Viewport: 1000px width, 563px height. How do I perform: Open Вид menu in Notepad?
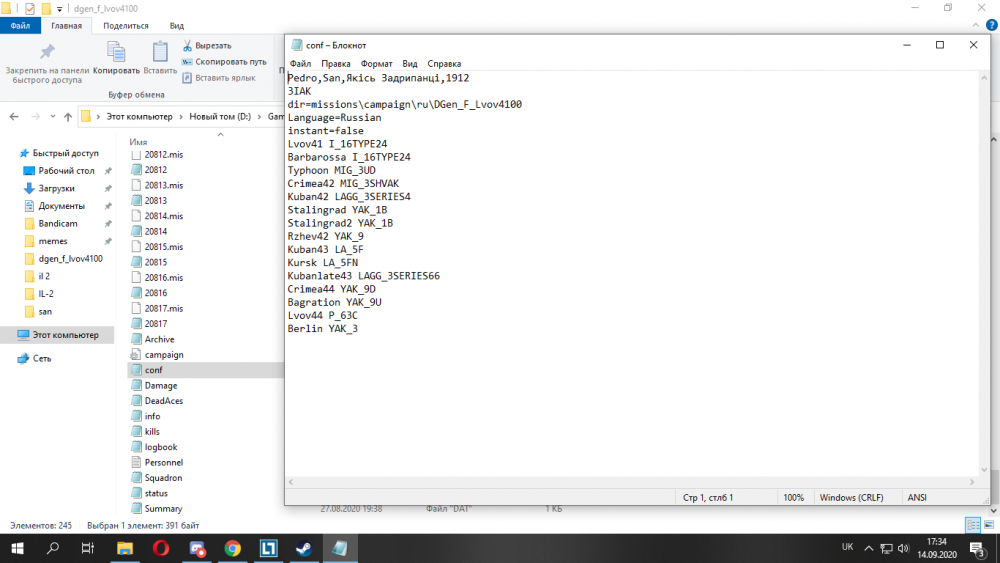click(x=409, y=64)
